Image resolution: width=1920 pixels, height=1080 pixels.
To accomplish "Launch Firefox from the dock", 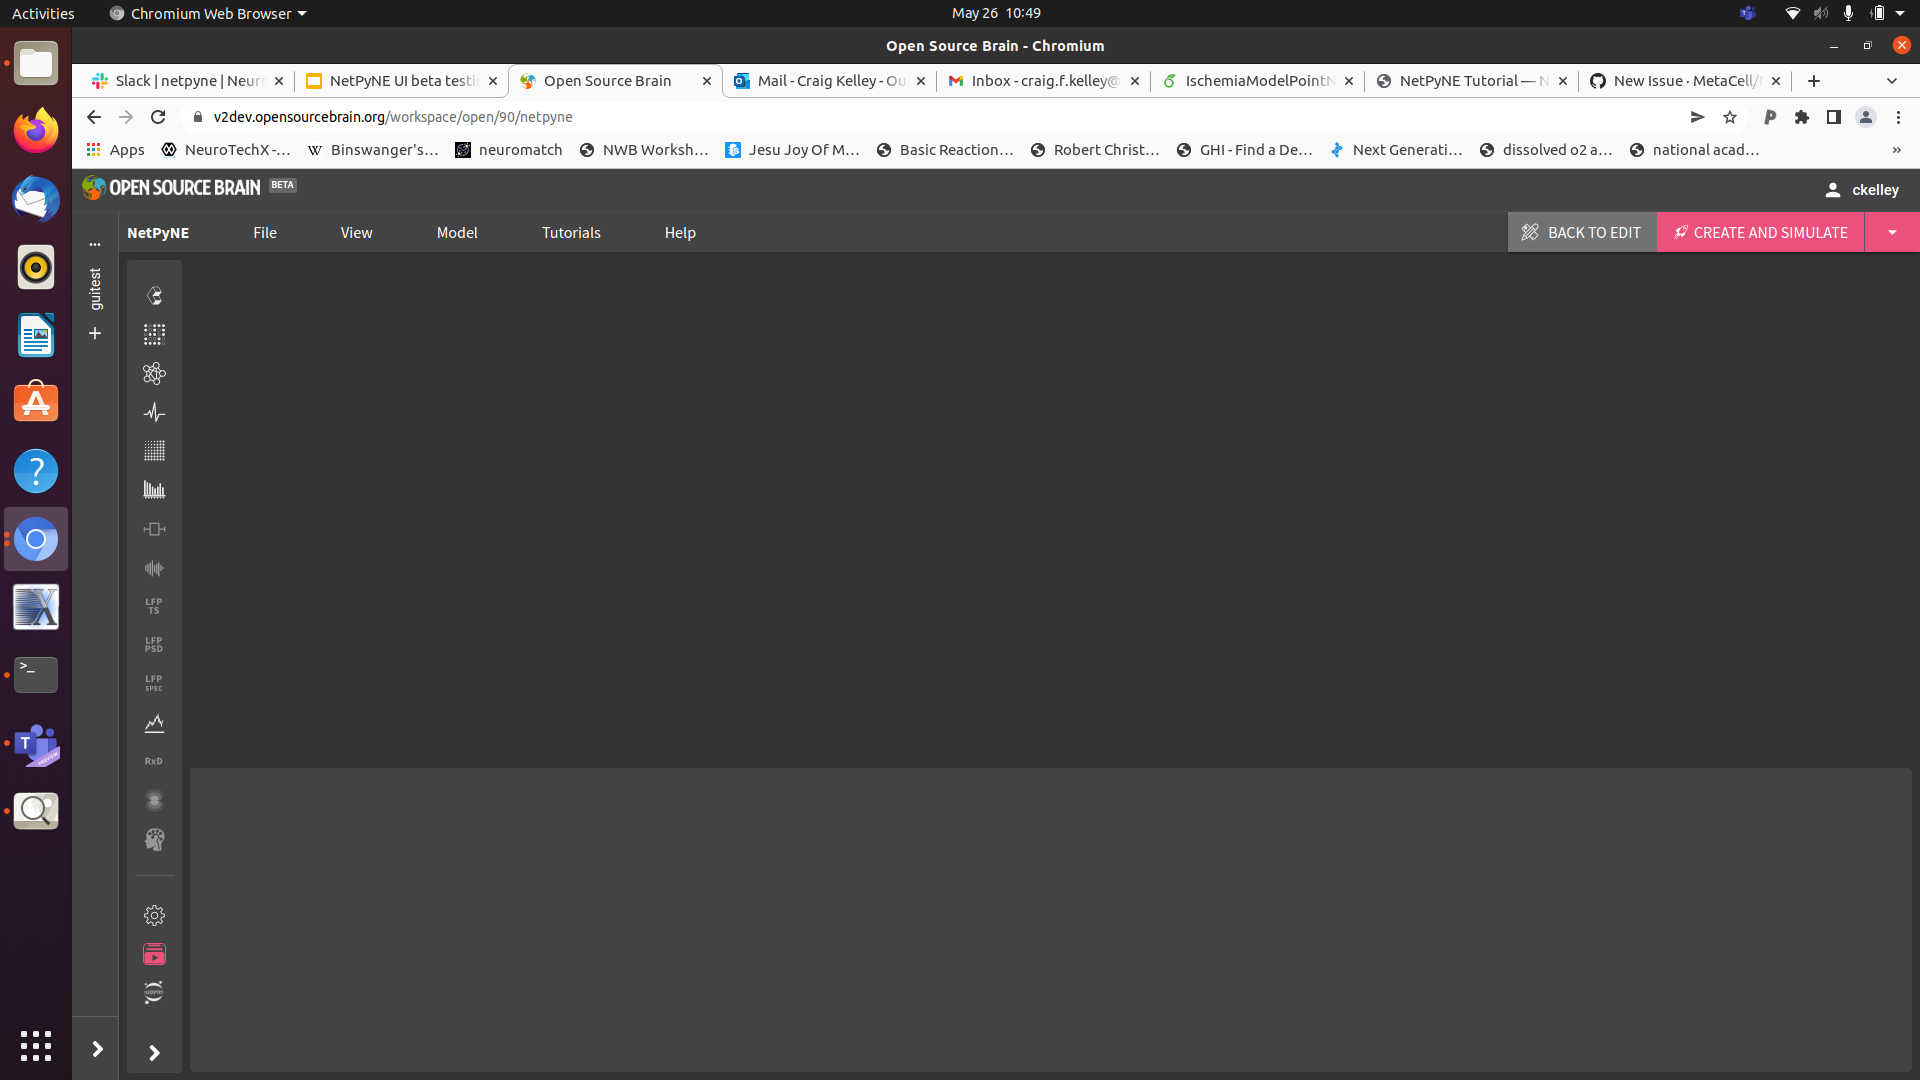I will (36, 131).
